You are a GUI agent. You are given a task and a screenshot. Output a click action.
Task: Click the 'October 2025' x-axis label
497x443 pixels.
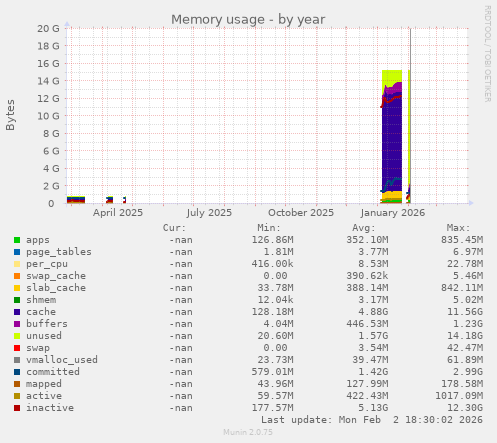[x=301, y=213]
